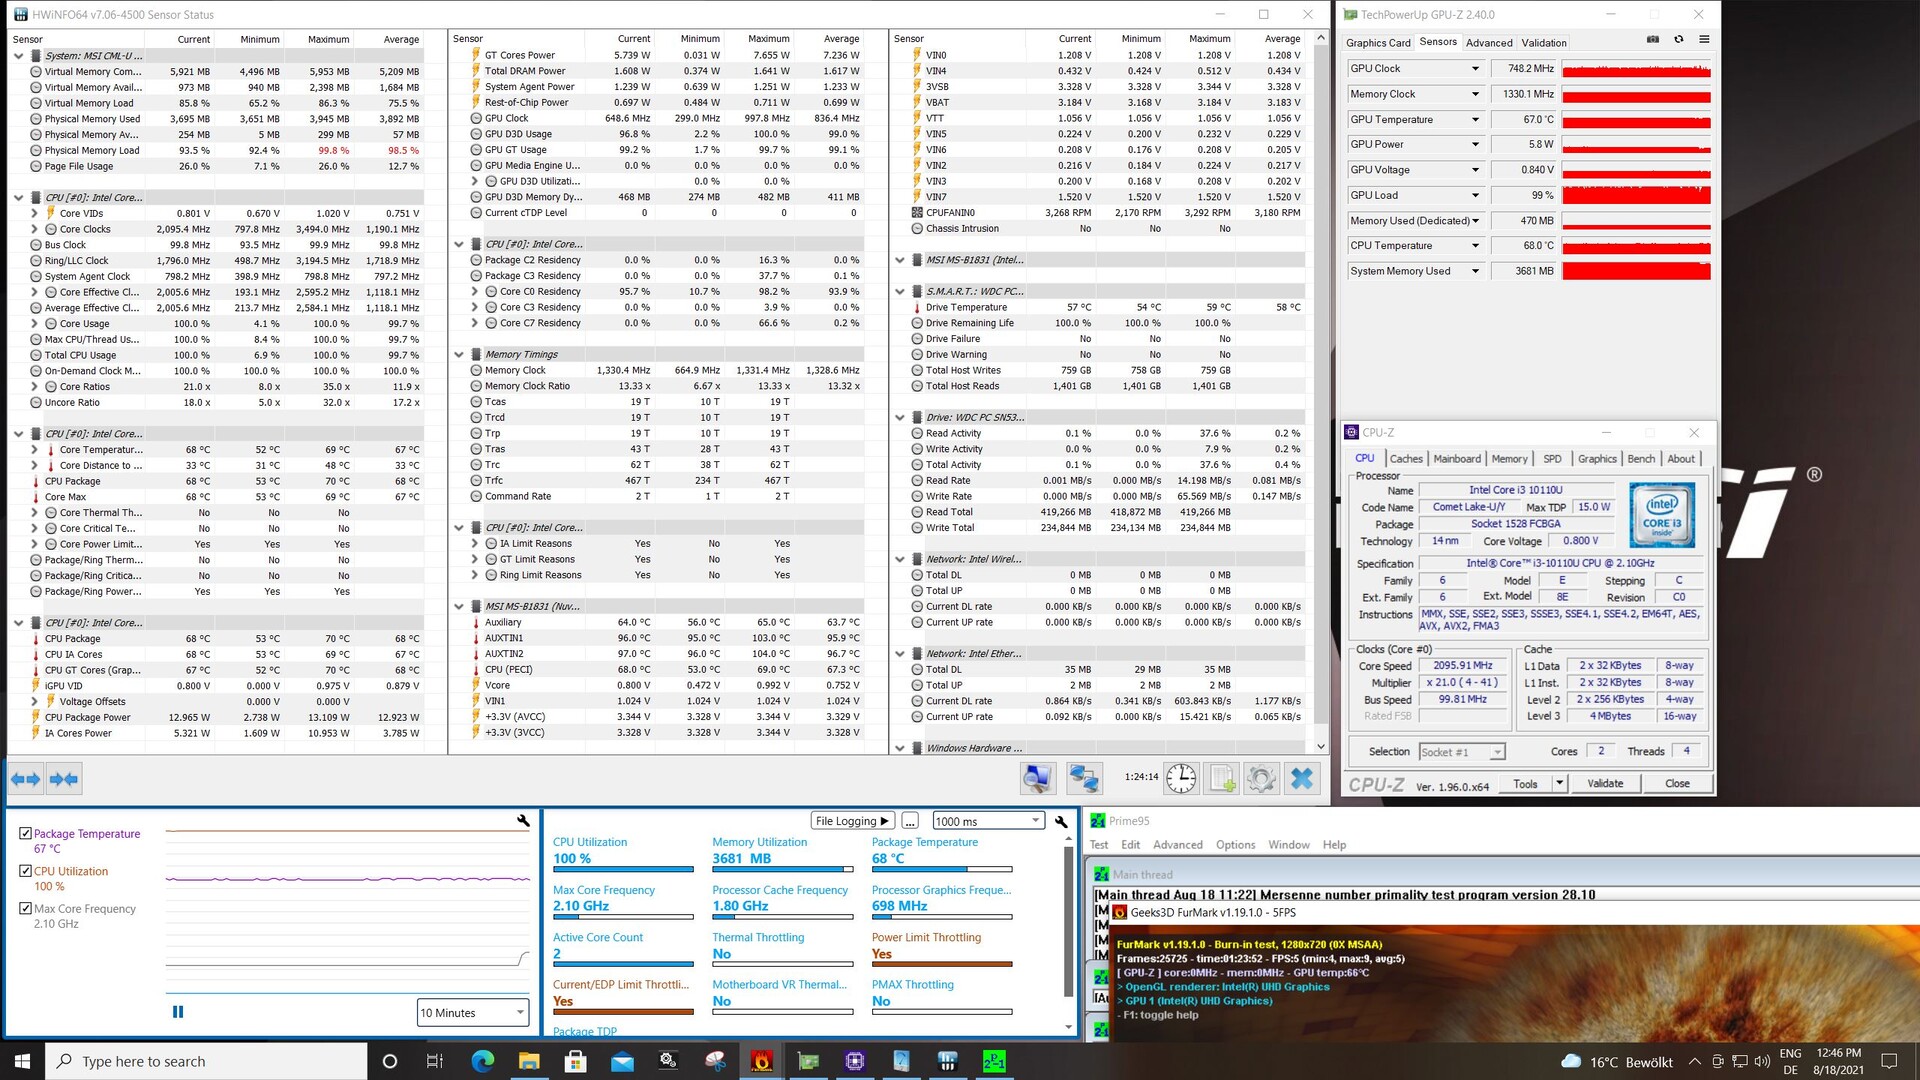This screenshot has height=1080, width=1920.
Task: Open the 10 Minutes time range dropdown
Action: [473, 1013]
